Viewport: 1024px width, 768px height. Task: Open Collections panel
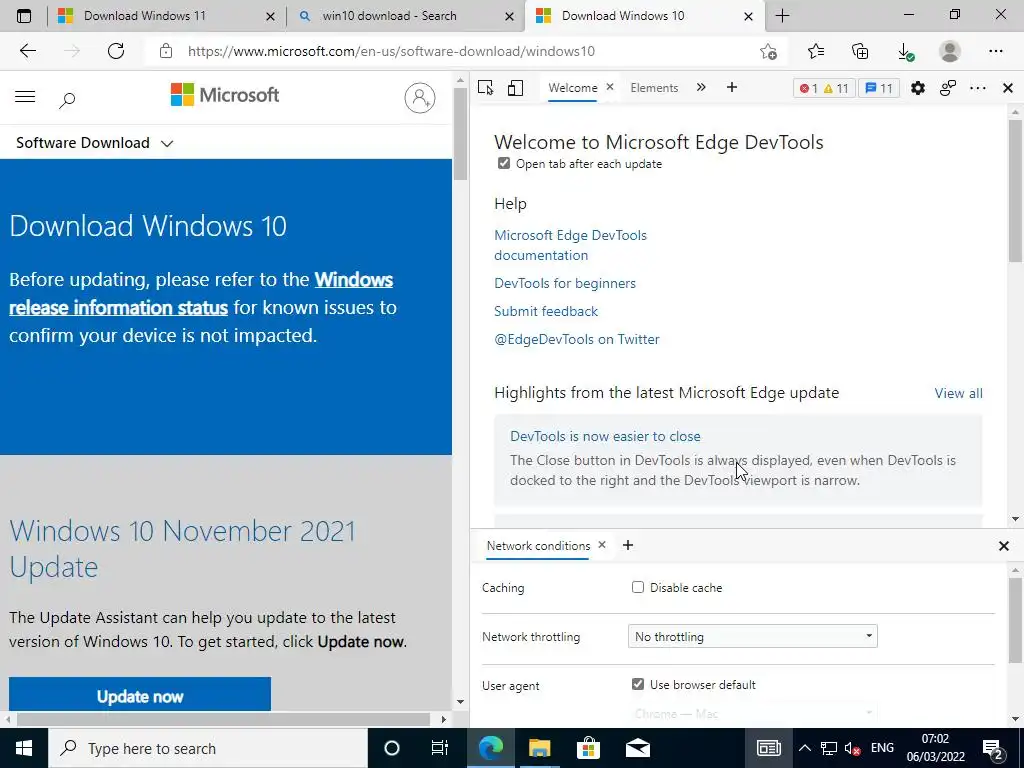coord(860,51)
